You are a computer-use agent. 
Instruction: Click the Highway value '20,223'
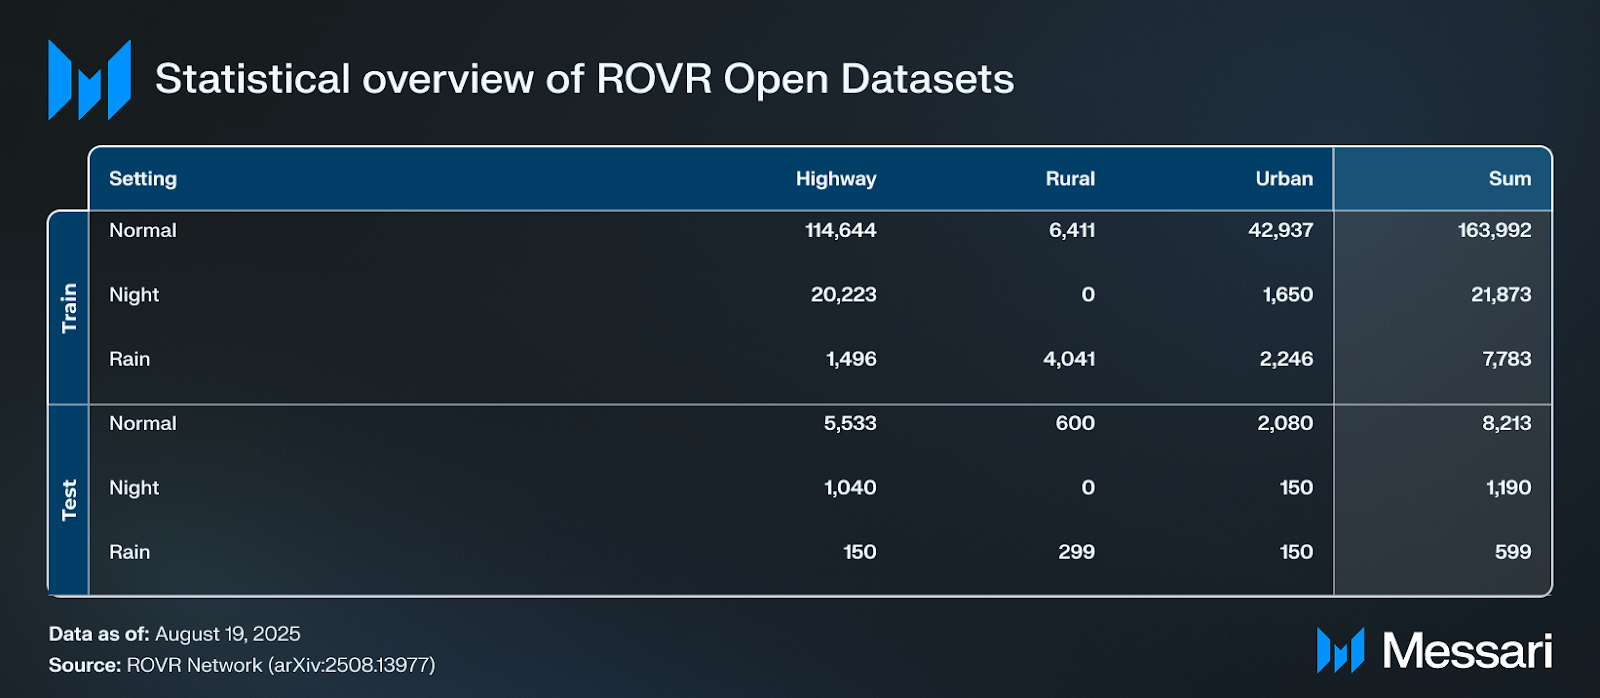[x=844, y=295]
